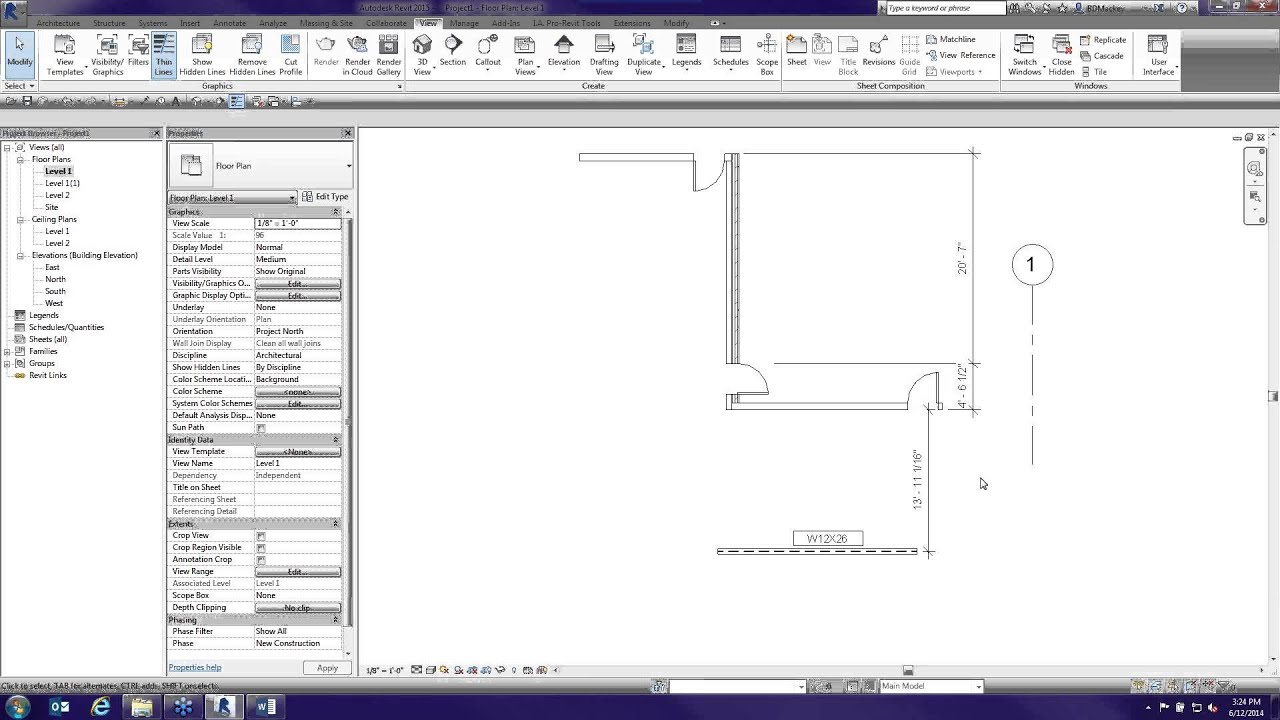The width and height of the screenshot is (1280, 720).
Task: Click Remove Hidden Lines tool
Action: (x=252, y=54)
